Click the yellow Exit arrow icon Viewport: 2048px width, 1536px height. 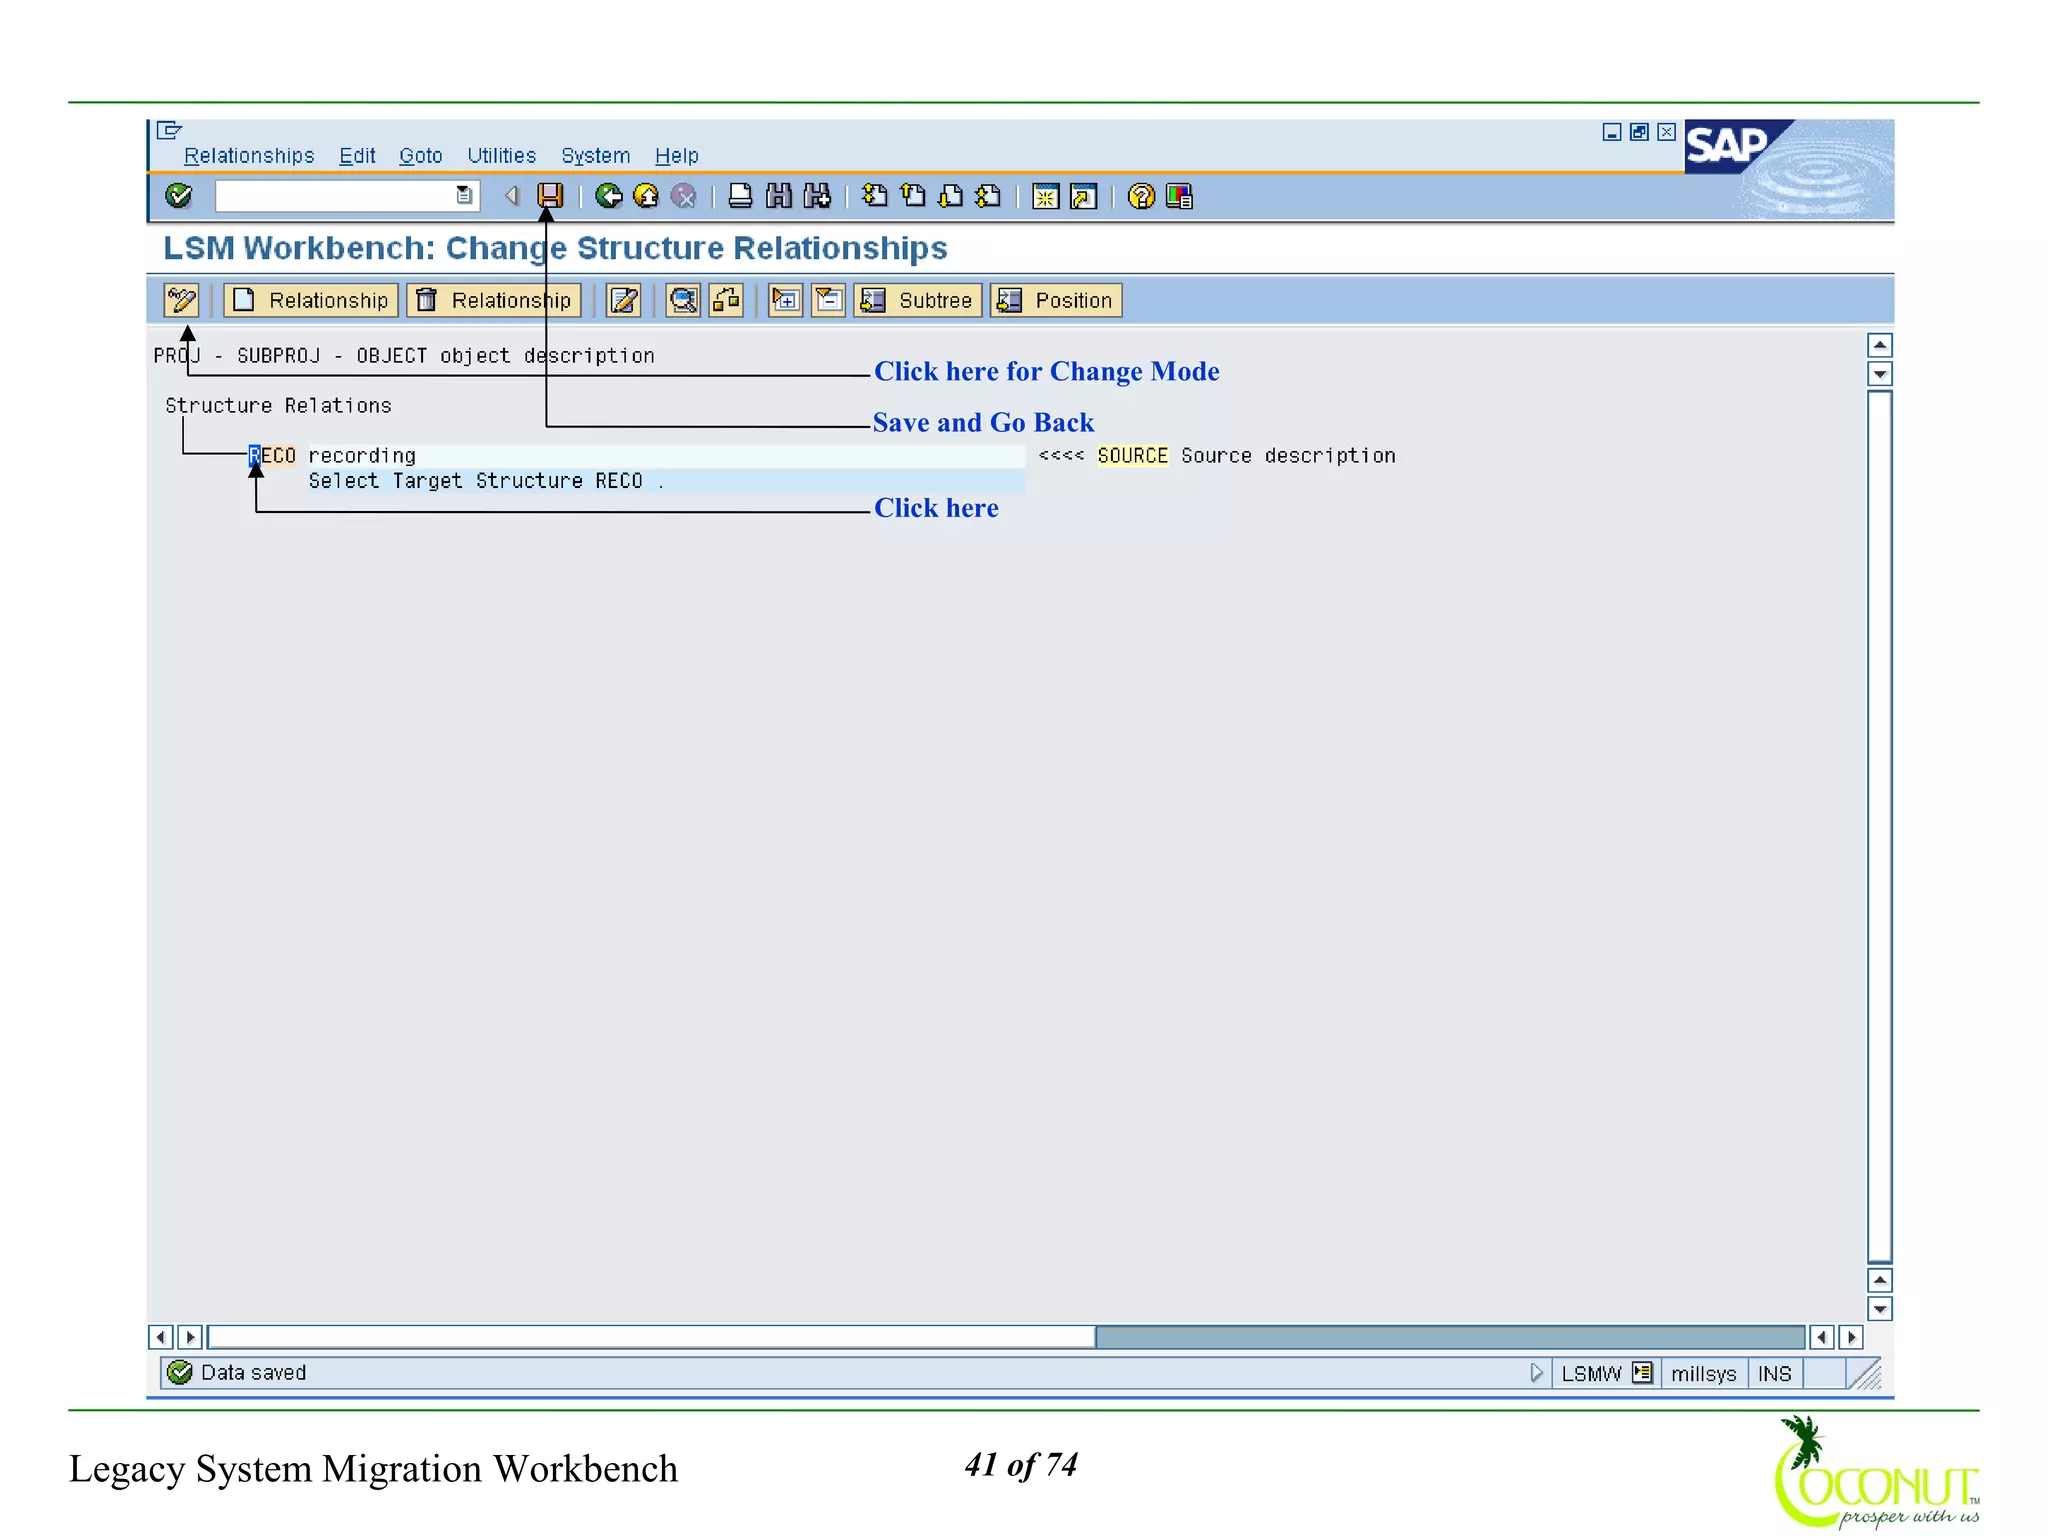[x=646, y=196]
